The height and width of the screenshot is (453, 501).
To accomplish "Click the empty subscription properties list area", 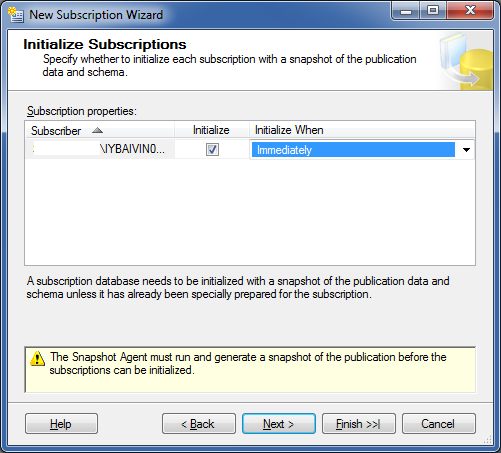I will pyautogui.click(x=250, y=212).
